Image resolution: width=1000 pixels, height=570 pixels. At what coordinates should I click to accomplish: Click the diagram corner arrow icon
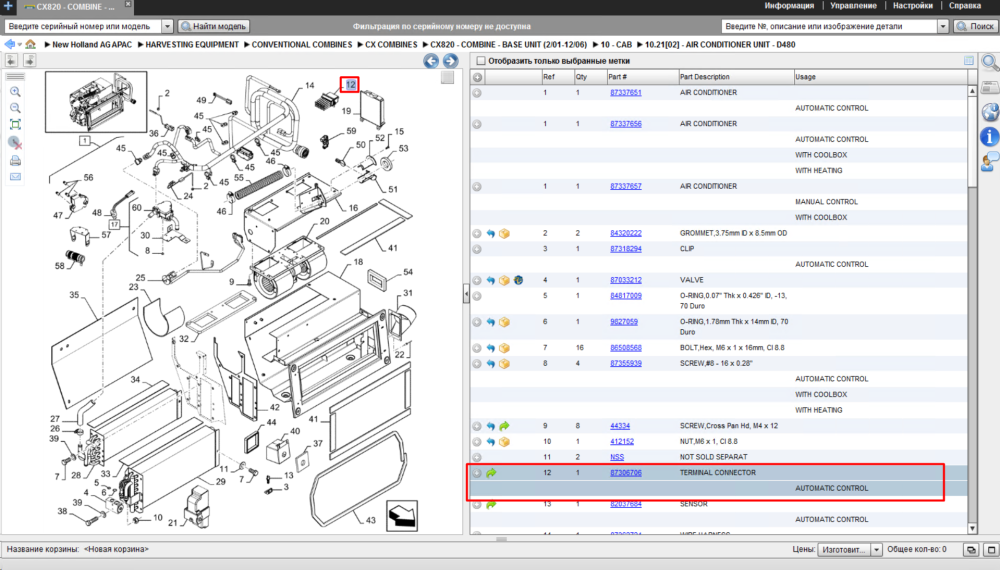[x=402, y=516]
